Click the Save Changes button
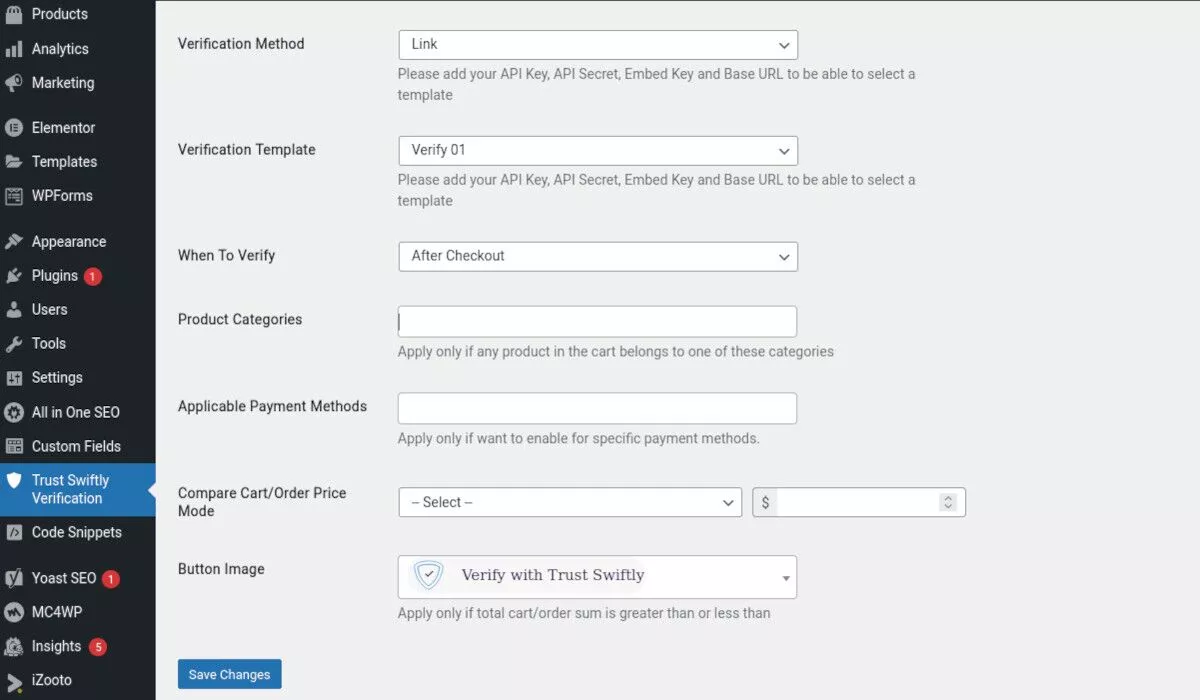Image resolution: width=1200 pixels, height=700 pixels. tap(230, 674)
